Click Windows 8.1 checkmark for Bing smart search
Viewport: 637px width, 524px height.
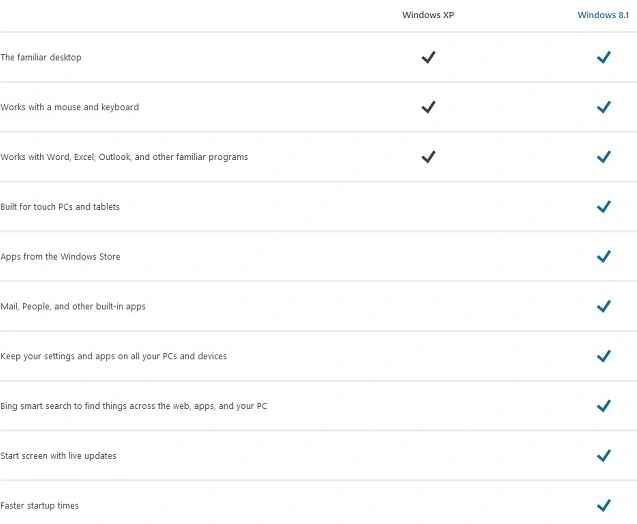point(603,406)
